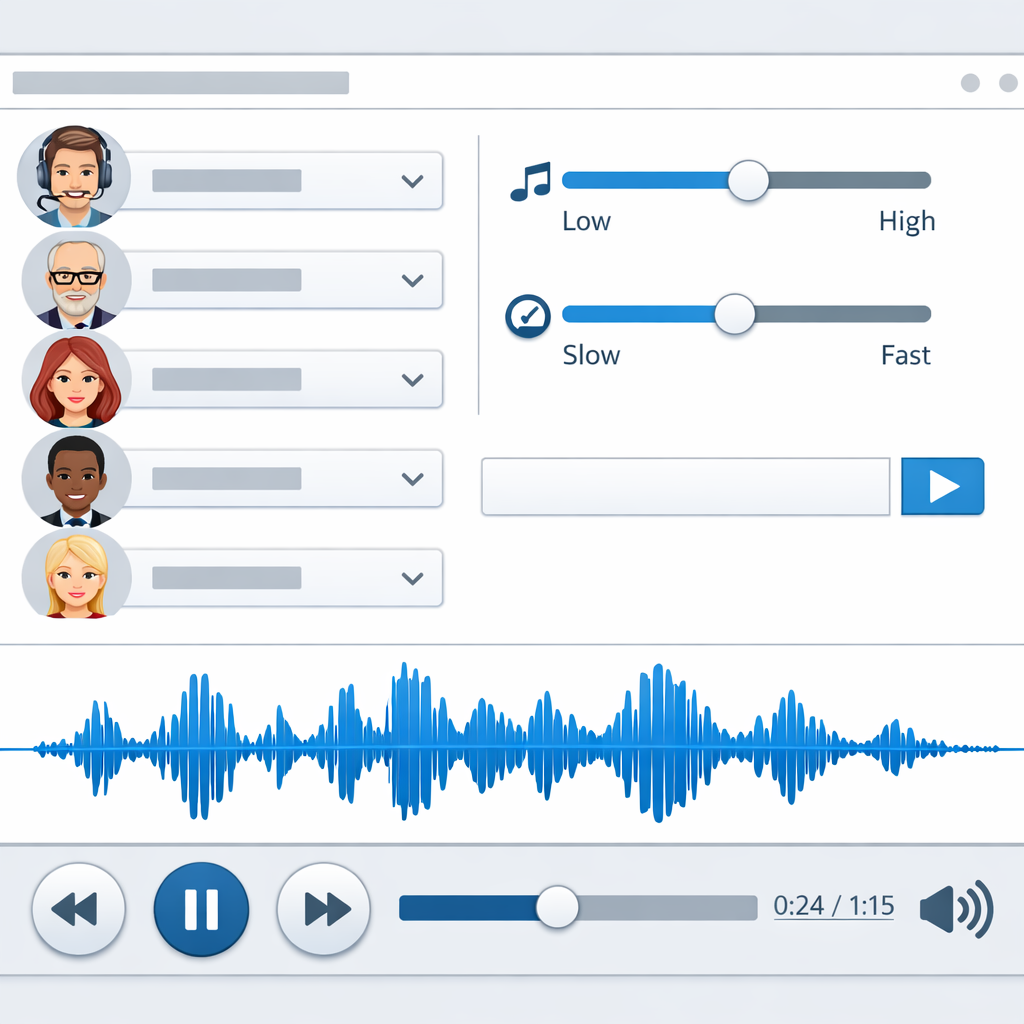Click the 0:24 / 1:15 time link
The image size is (1024, 1024).
click(x=833, y=905)
